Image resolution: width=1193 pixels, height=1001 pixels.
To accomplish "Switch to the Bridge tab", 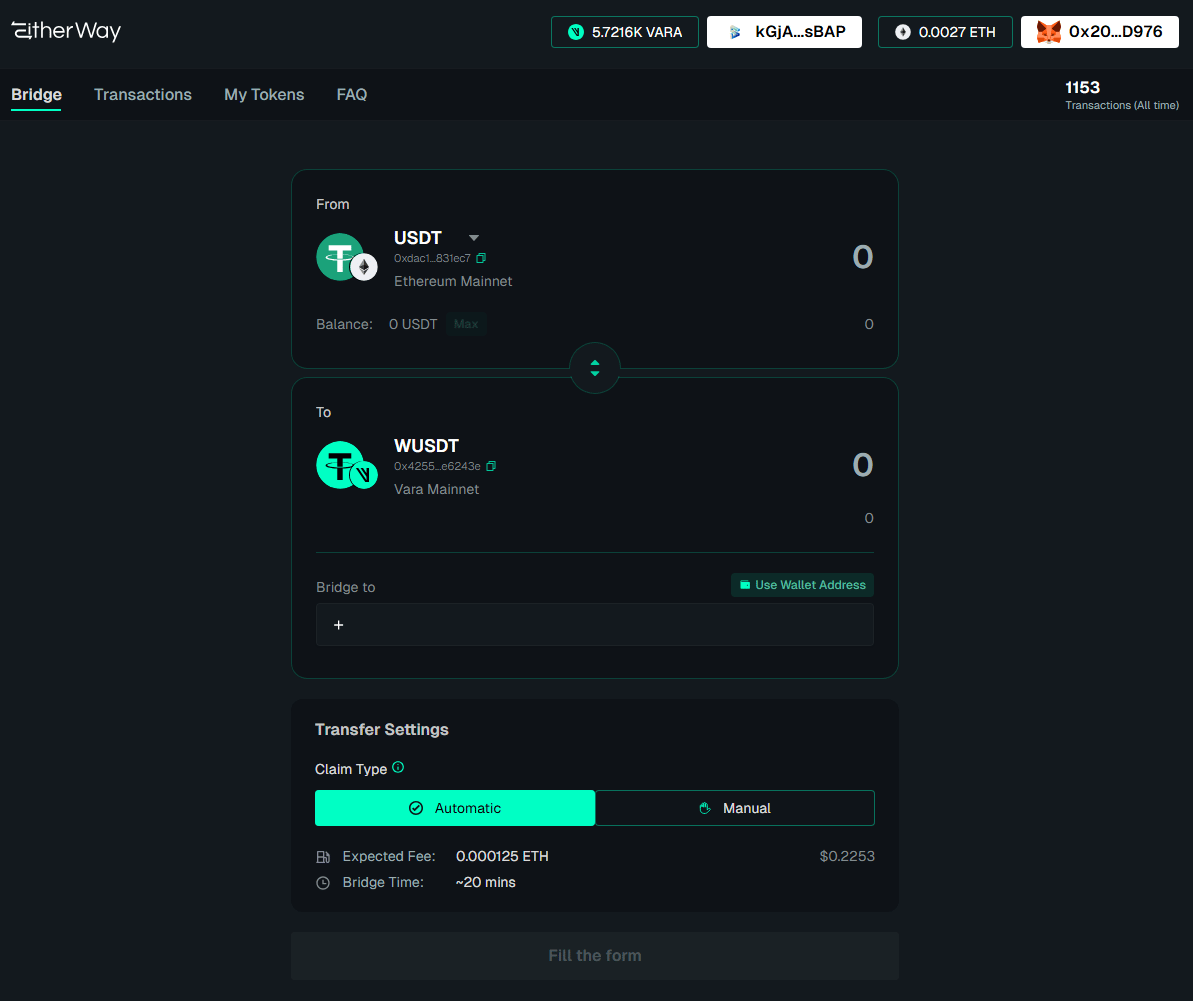I will [37, 94].
